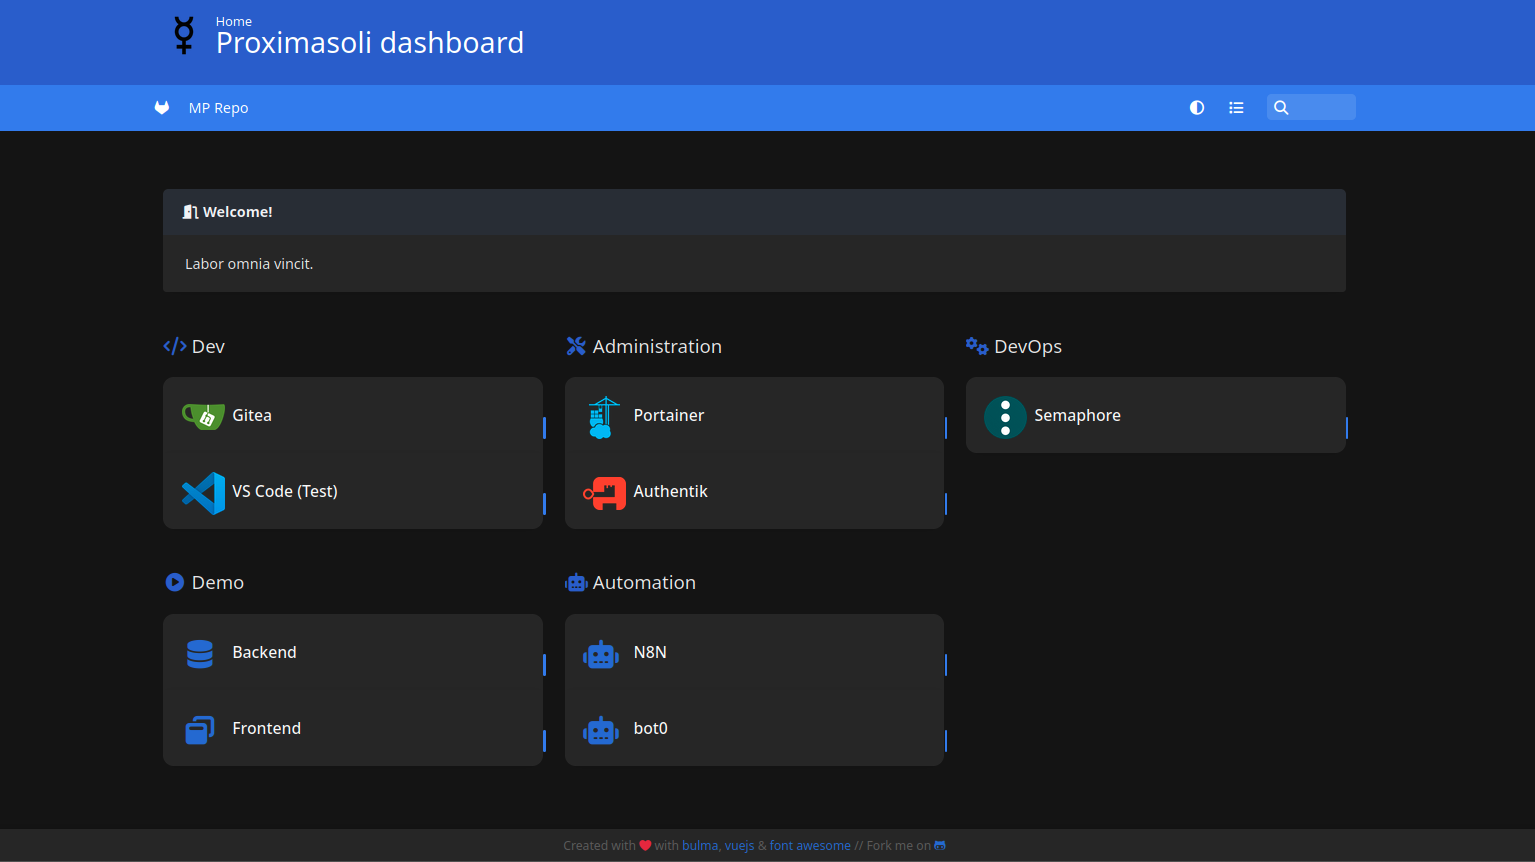Screen dimensions: 1535x862
Task: Click the Semaphore circular icon
Action: tap(1005, 417)
